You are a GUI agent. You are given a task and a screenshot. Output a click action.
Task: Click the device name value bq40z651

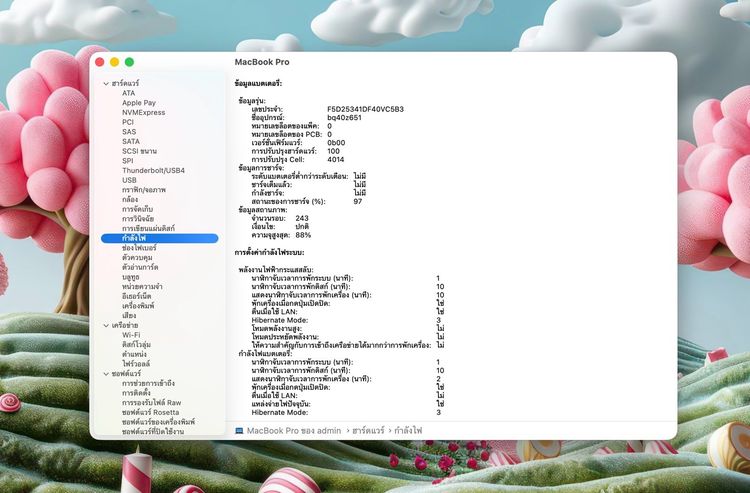pos(344,118)
